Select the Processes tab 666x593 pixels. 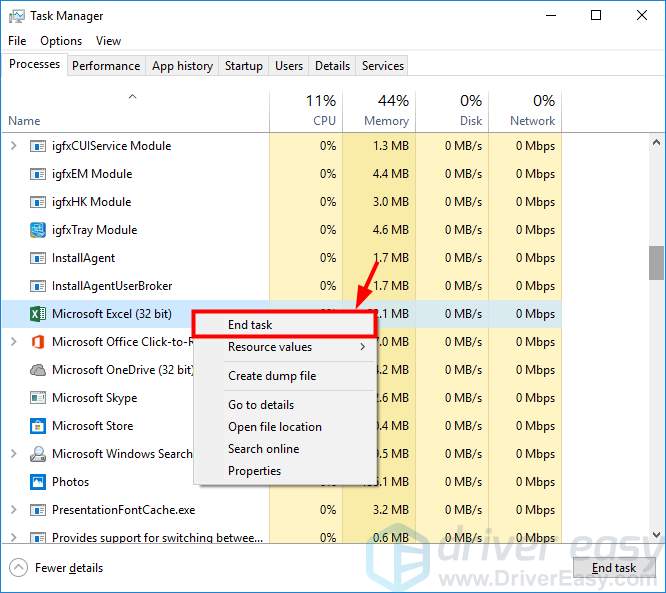point(34,64)
